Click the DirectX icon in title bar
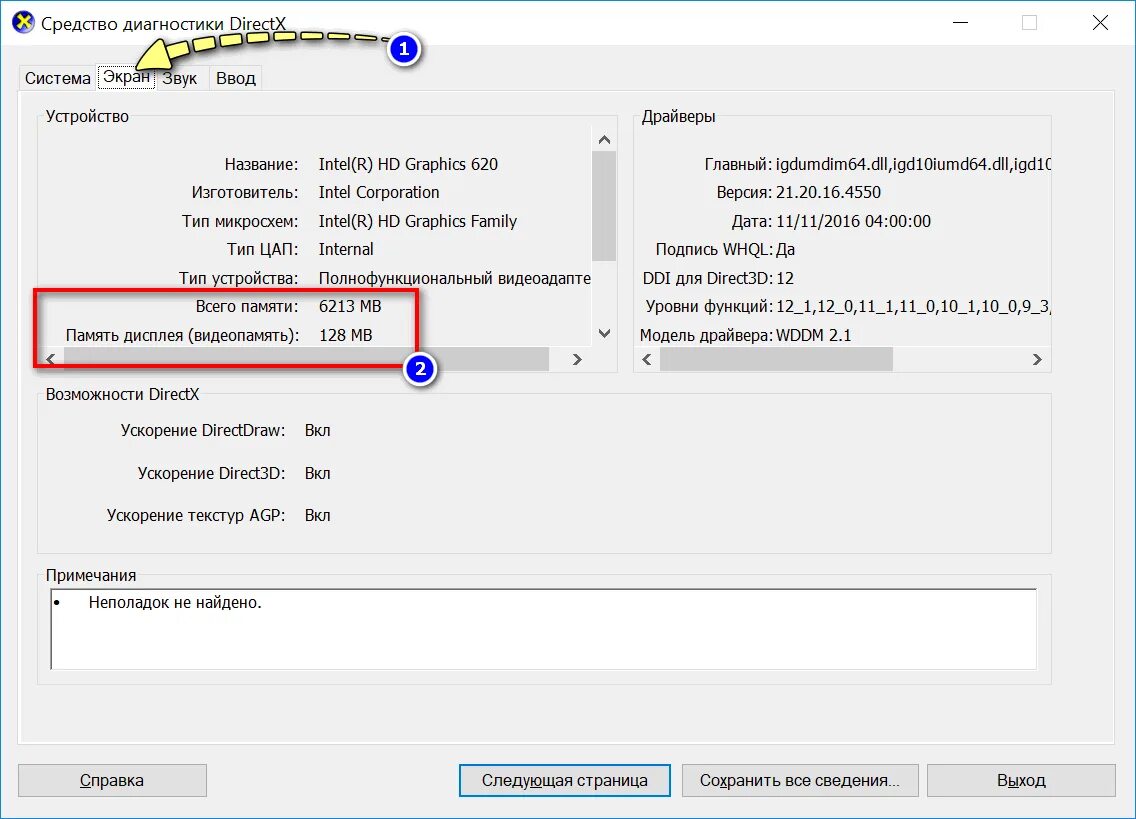This screenshot has width=1136, height=819. [23, 22]
